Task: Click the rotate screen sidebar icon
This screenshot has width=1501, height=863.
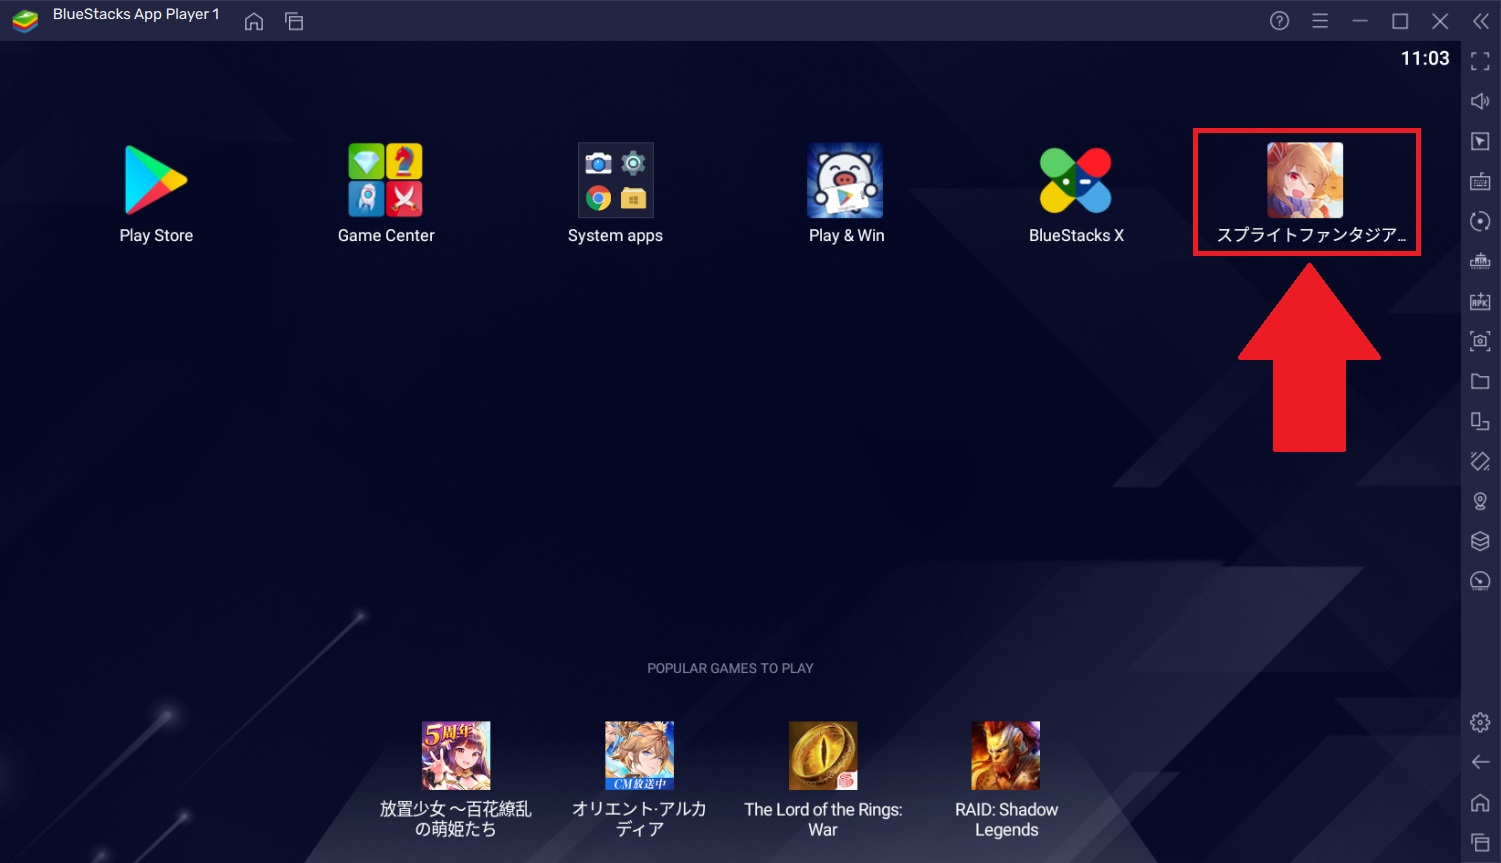Action: [x=1480, y=461]
